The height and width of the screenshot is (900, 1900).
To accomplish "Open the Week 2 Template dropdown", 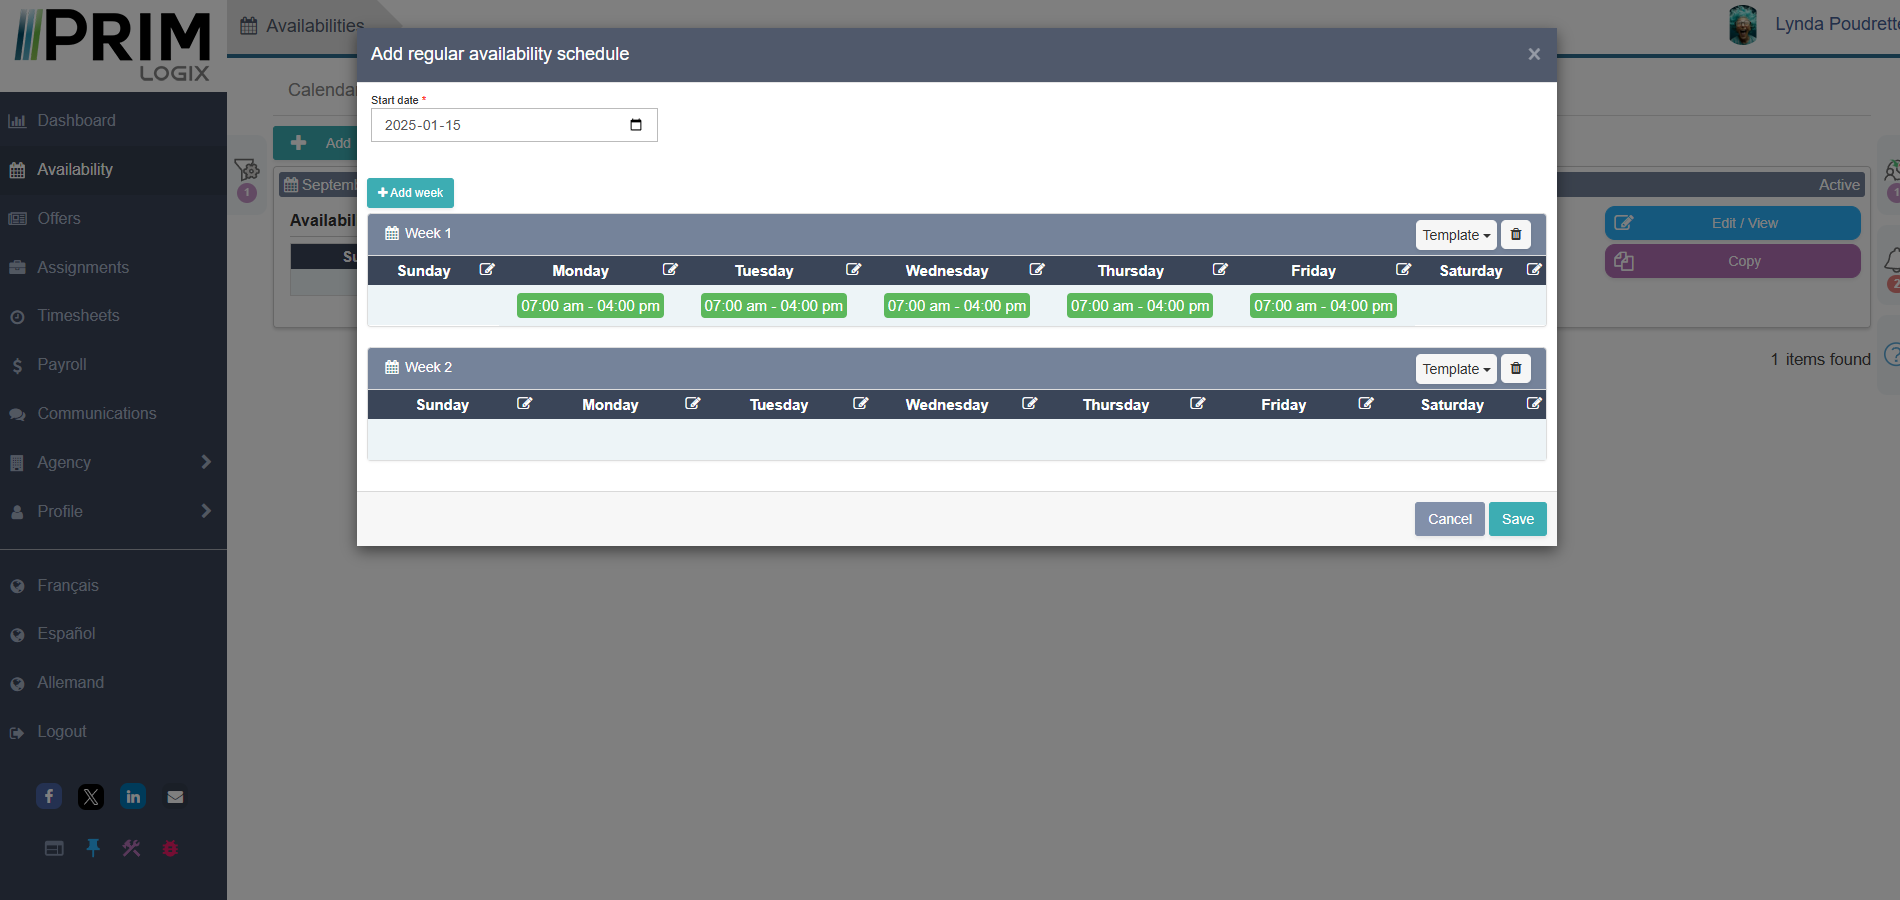I will pos(1455,369).
